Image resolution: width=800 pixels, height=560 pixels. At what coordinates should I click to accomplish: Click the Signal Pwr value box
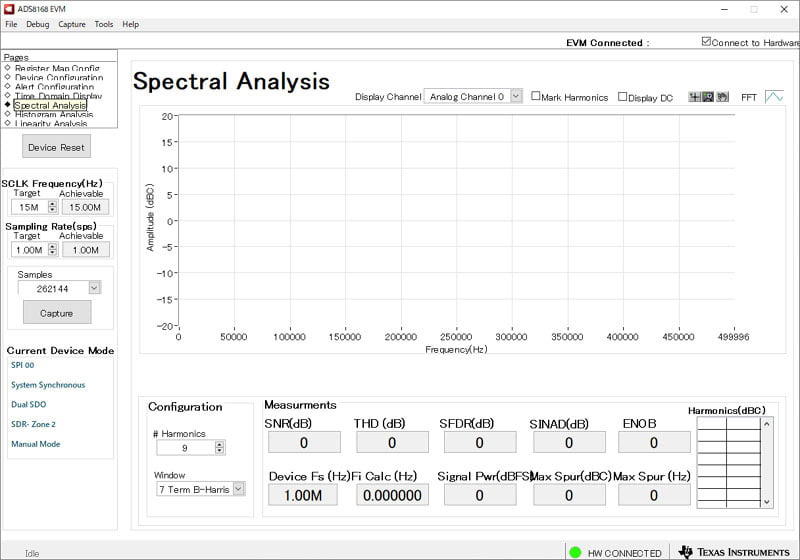(480, 495)
